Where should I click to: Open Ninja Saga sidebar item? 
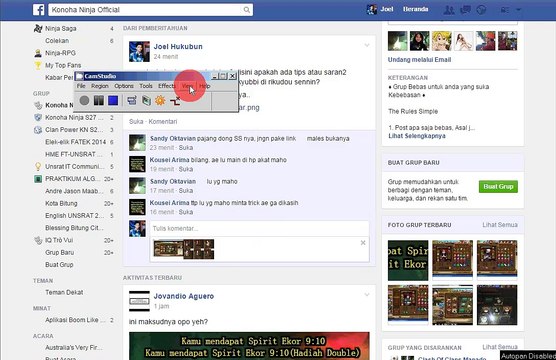click(61, 28)
